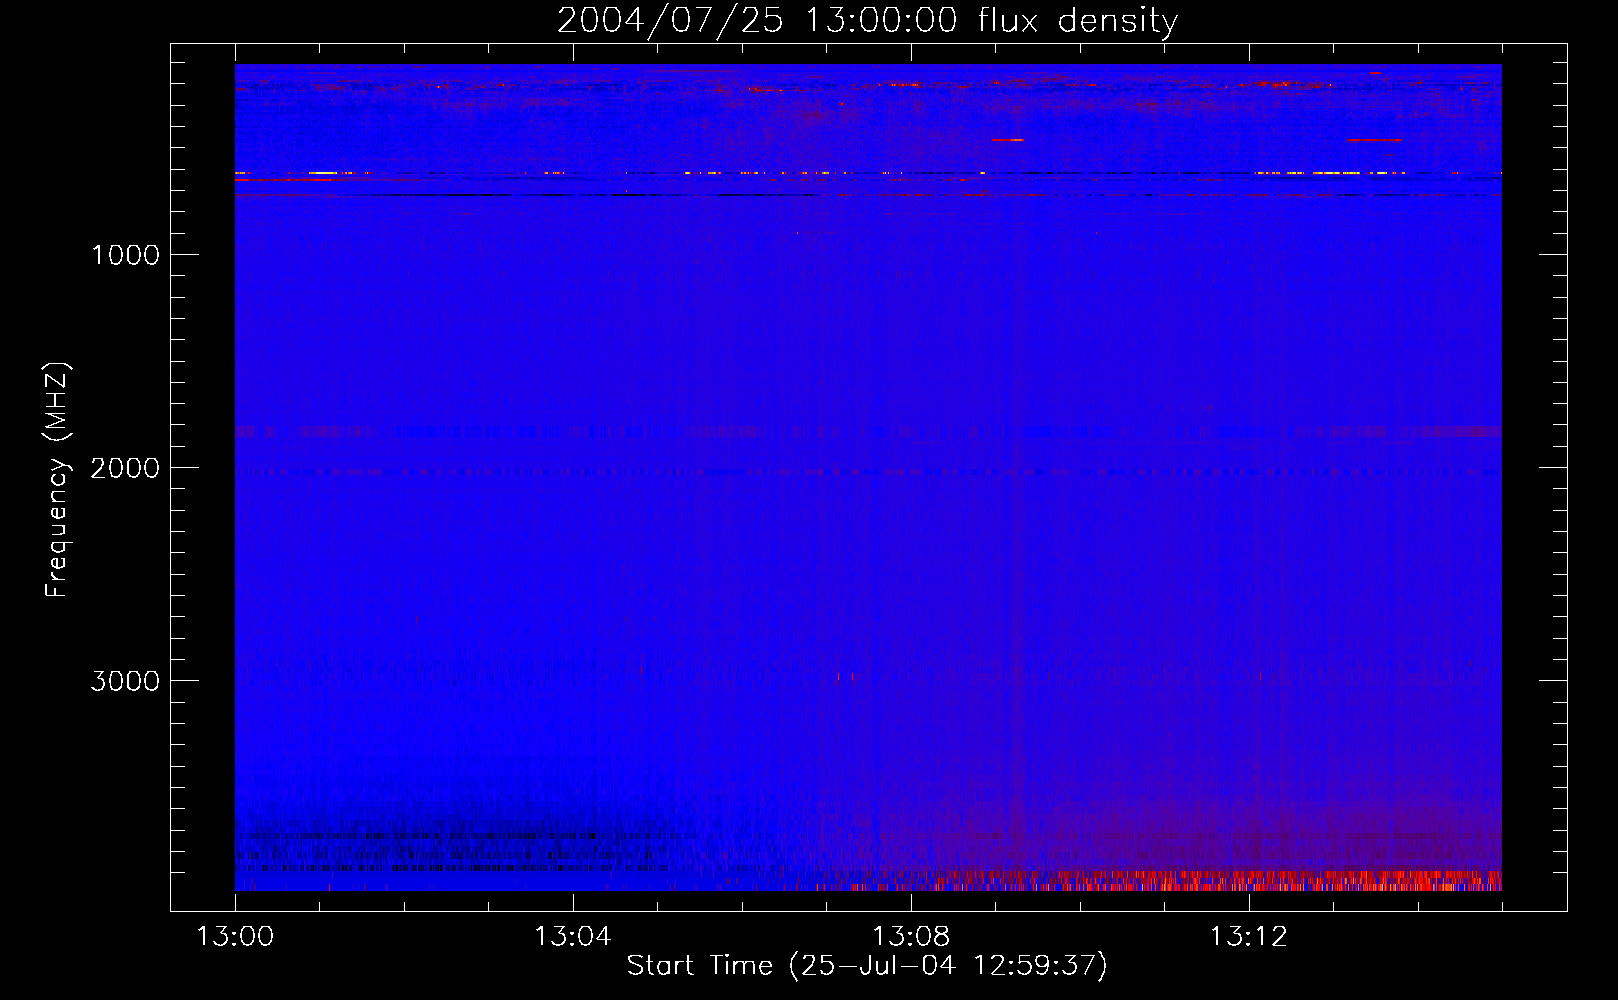
Task: Click the "1000" frequency tick label
Action: point(125,255)
